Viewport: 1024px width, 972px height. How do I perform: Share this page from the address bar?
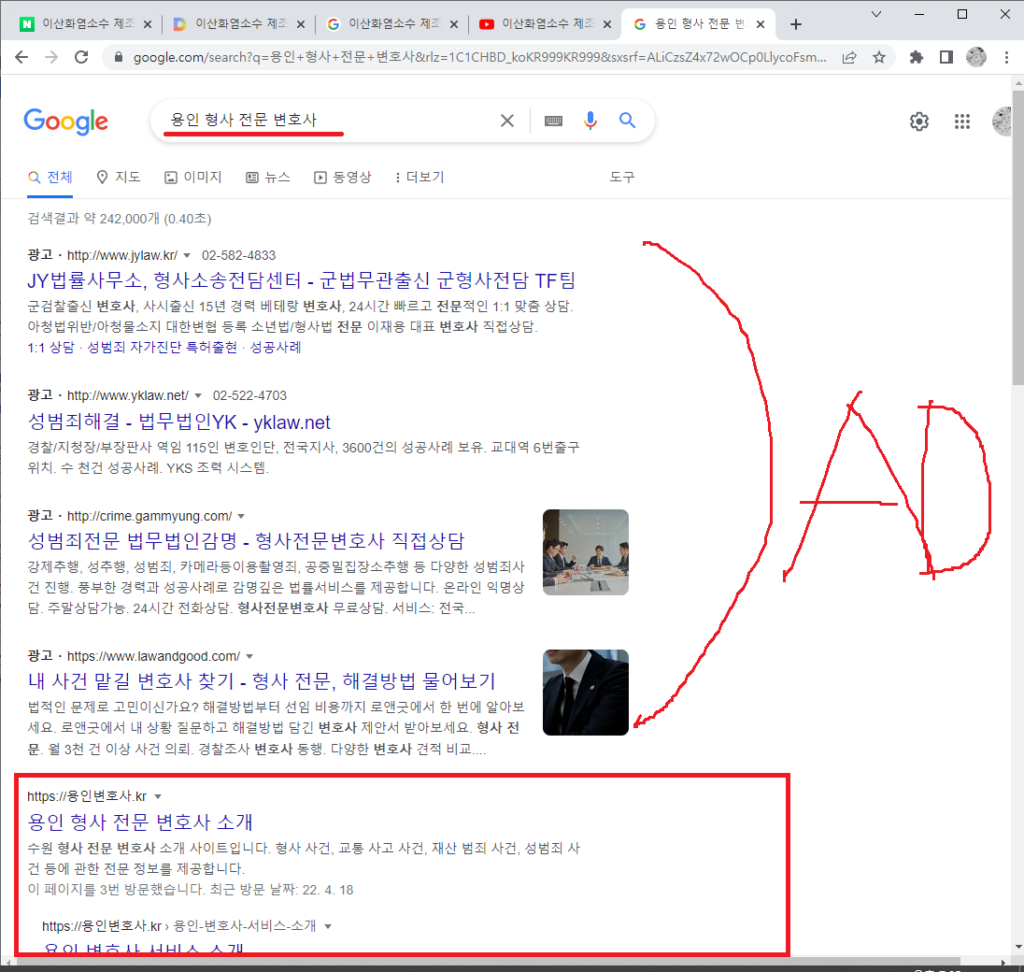coord(849,57)
